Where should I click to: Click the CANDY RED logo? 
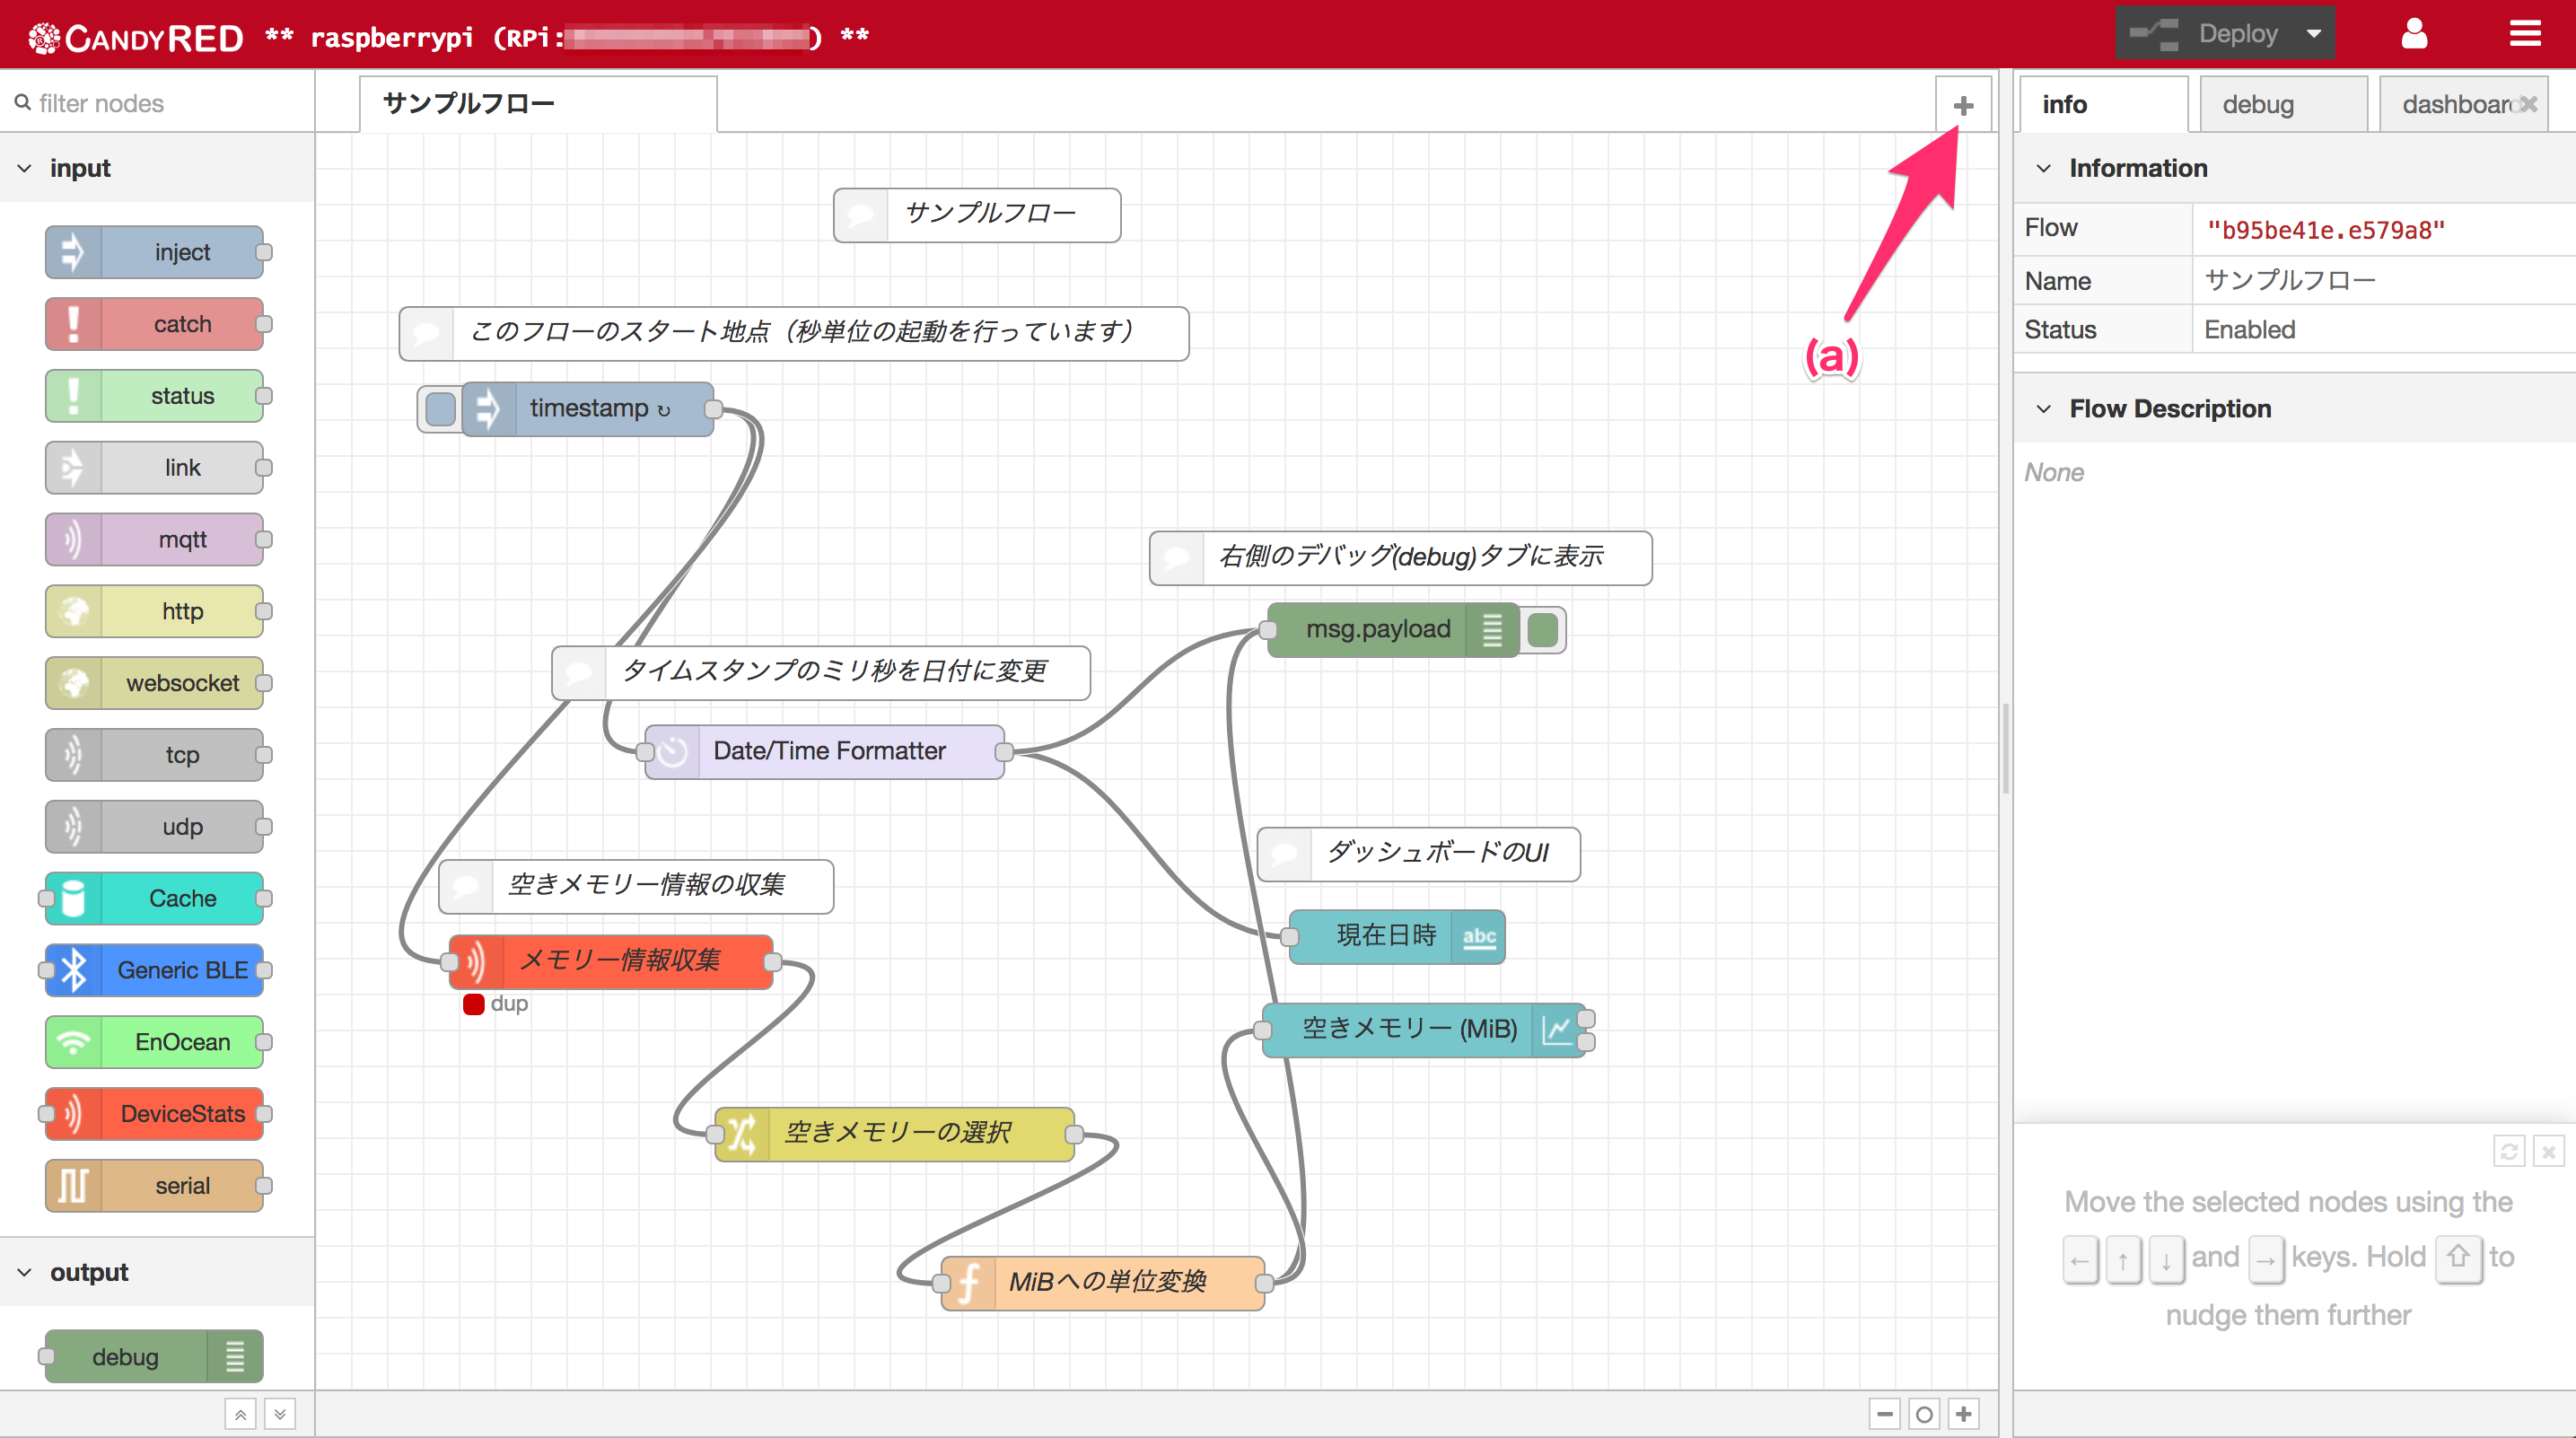coord(136,37)
